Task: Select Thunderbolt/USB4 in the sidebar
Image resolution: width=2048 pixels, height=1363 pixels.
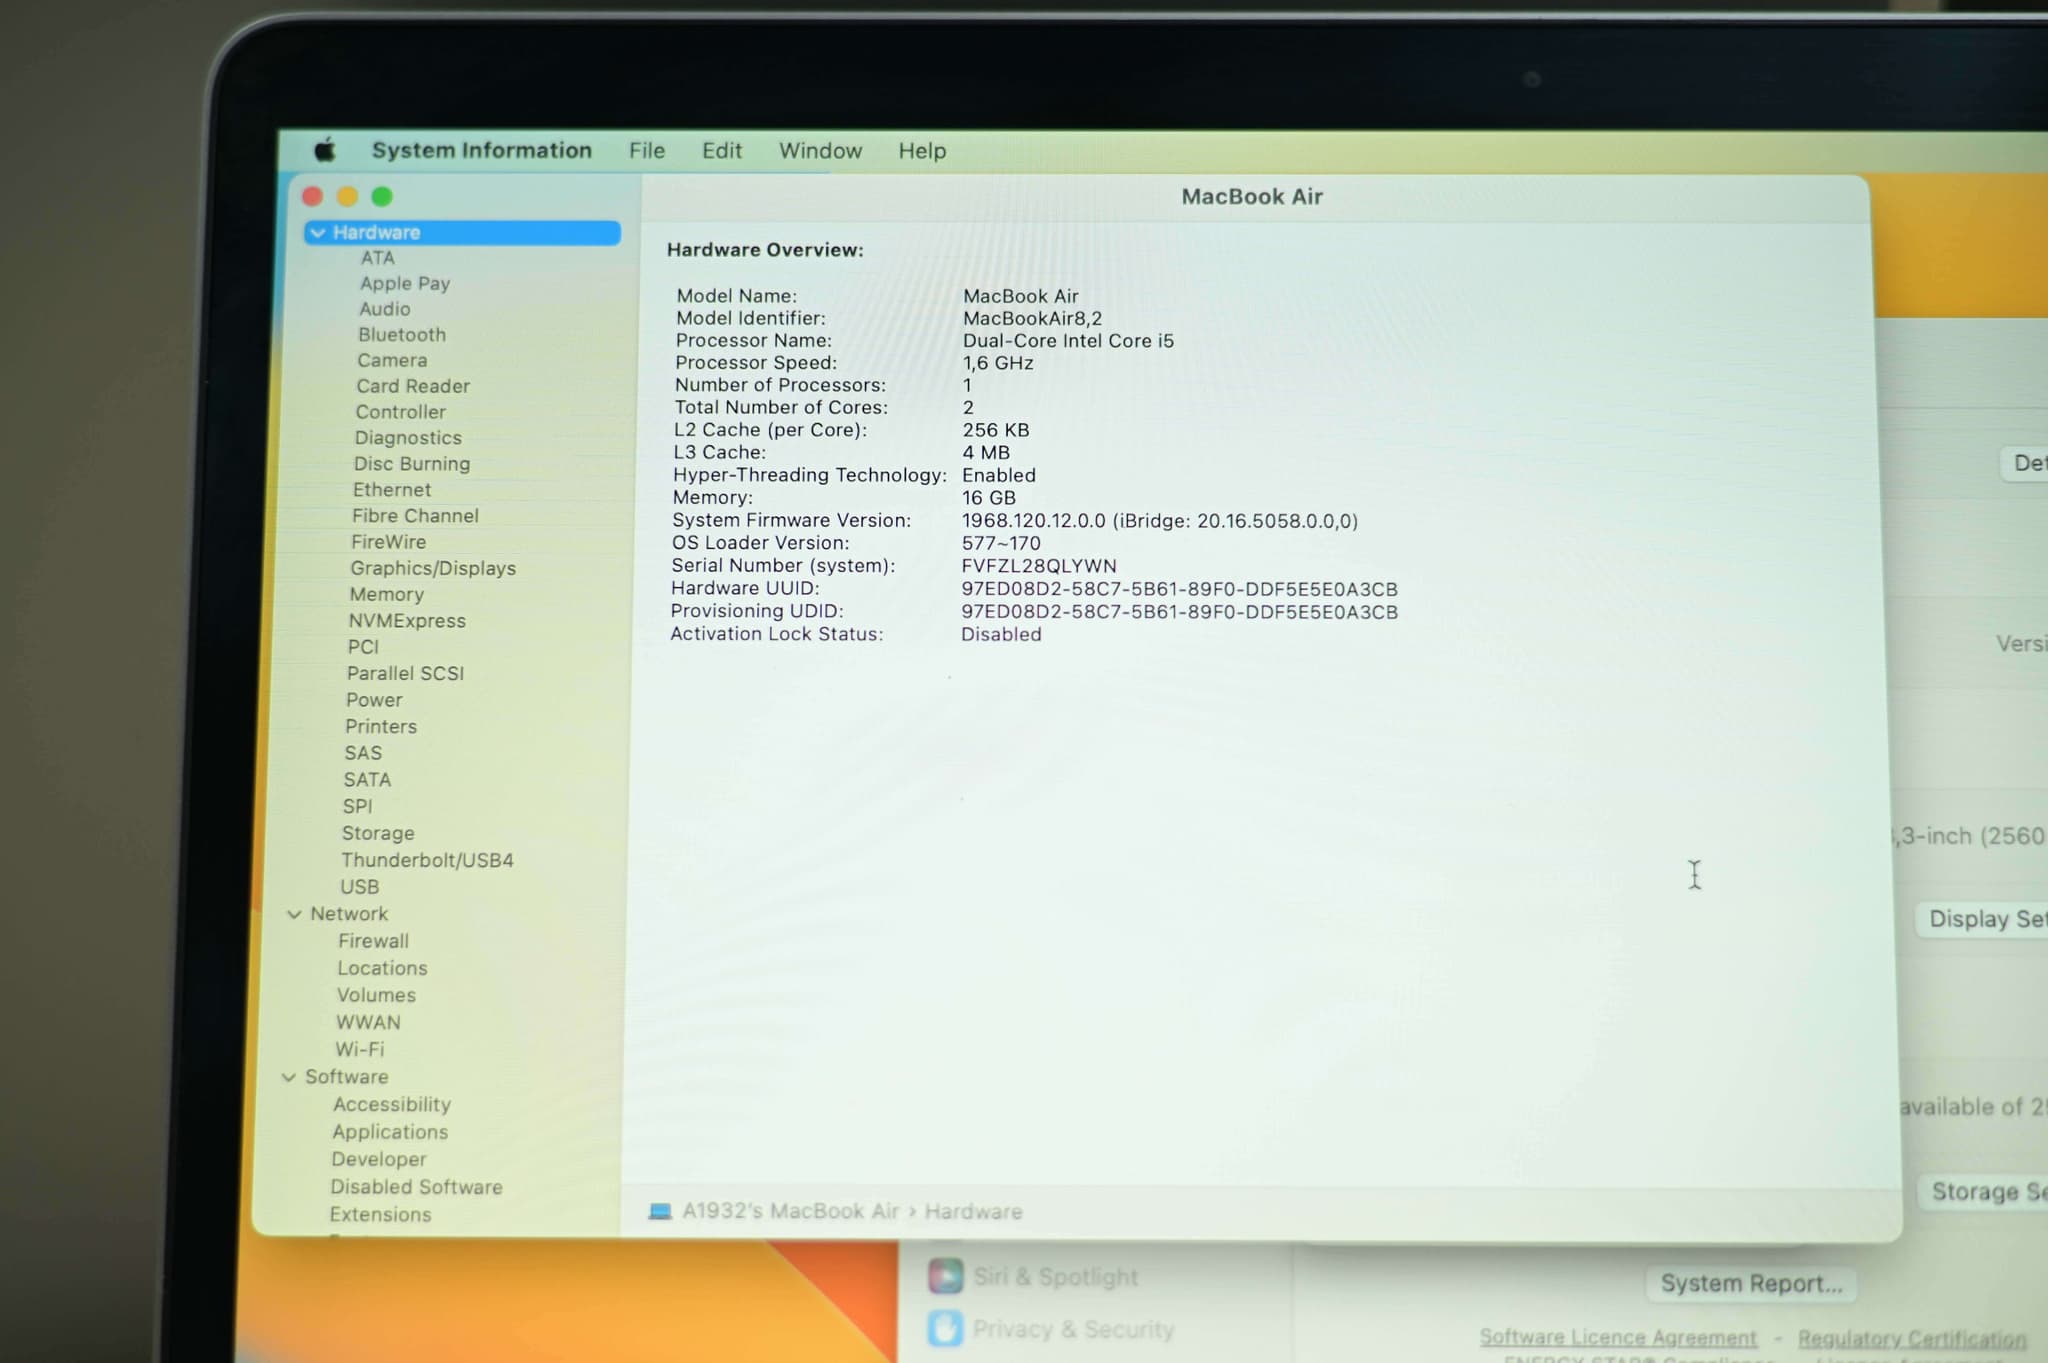Action: 427,860
